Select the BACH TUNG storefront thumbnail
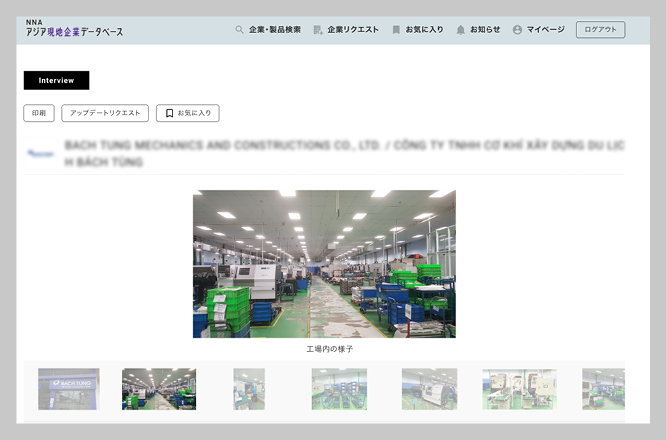This screenshot has height=440, width=667. coord(69,389)
